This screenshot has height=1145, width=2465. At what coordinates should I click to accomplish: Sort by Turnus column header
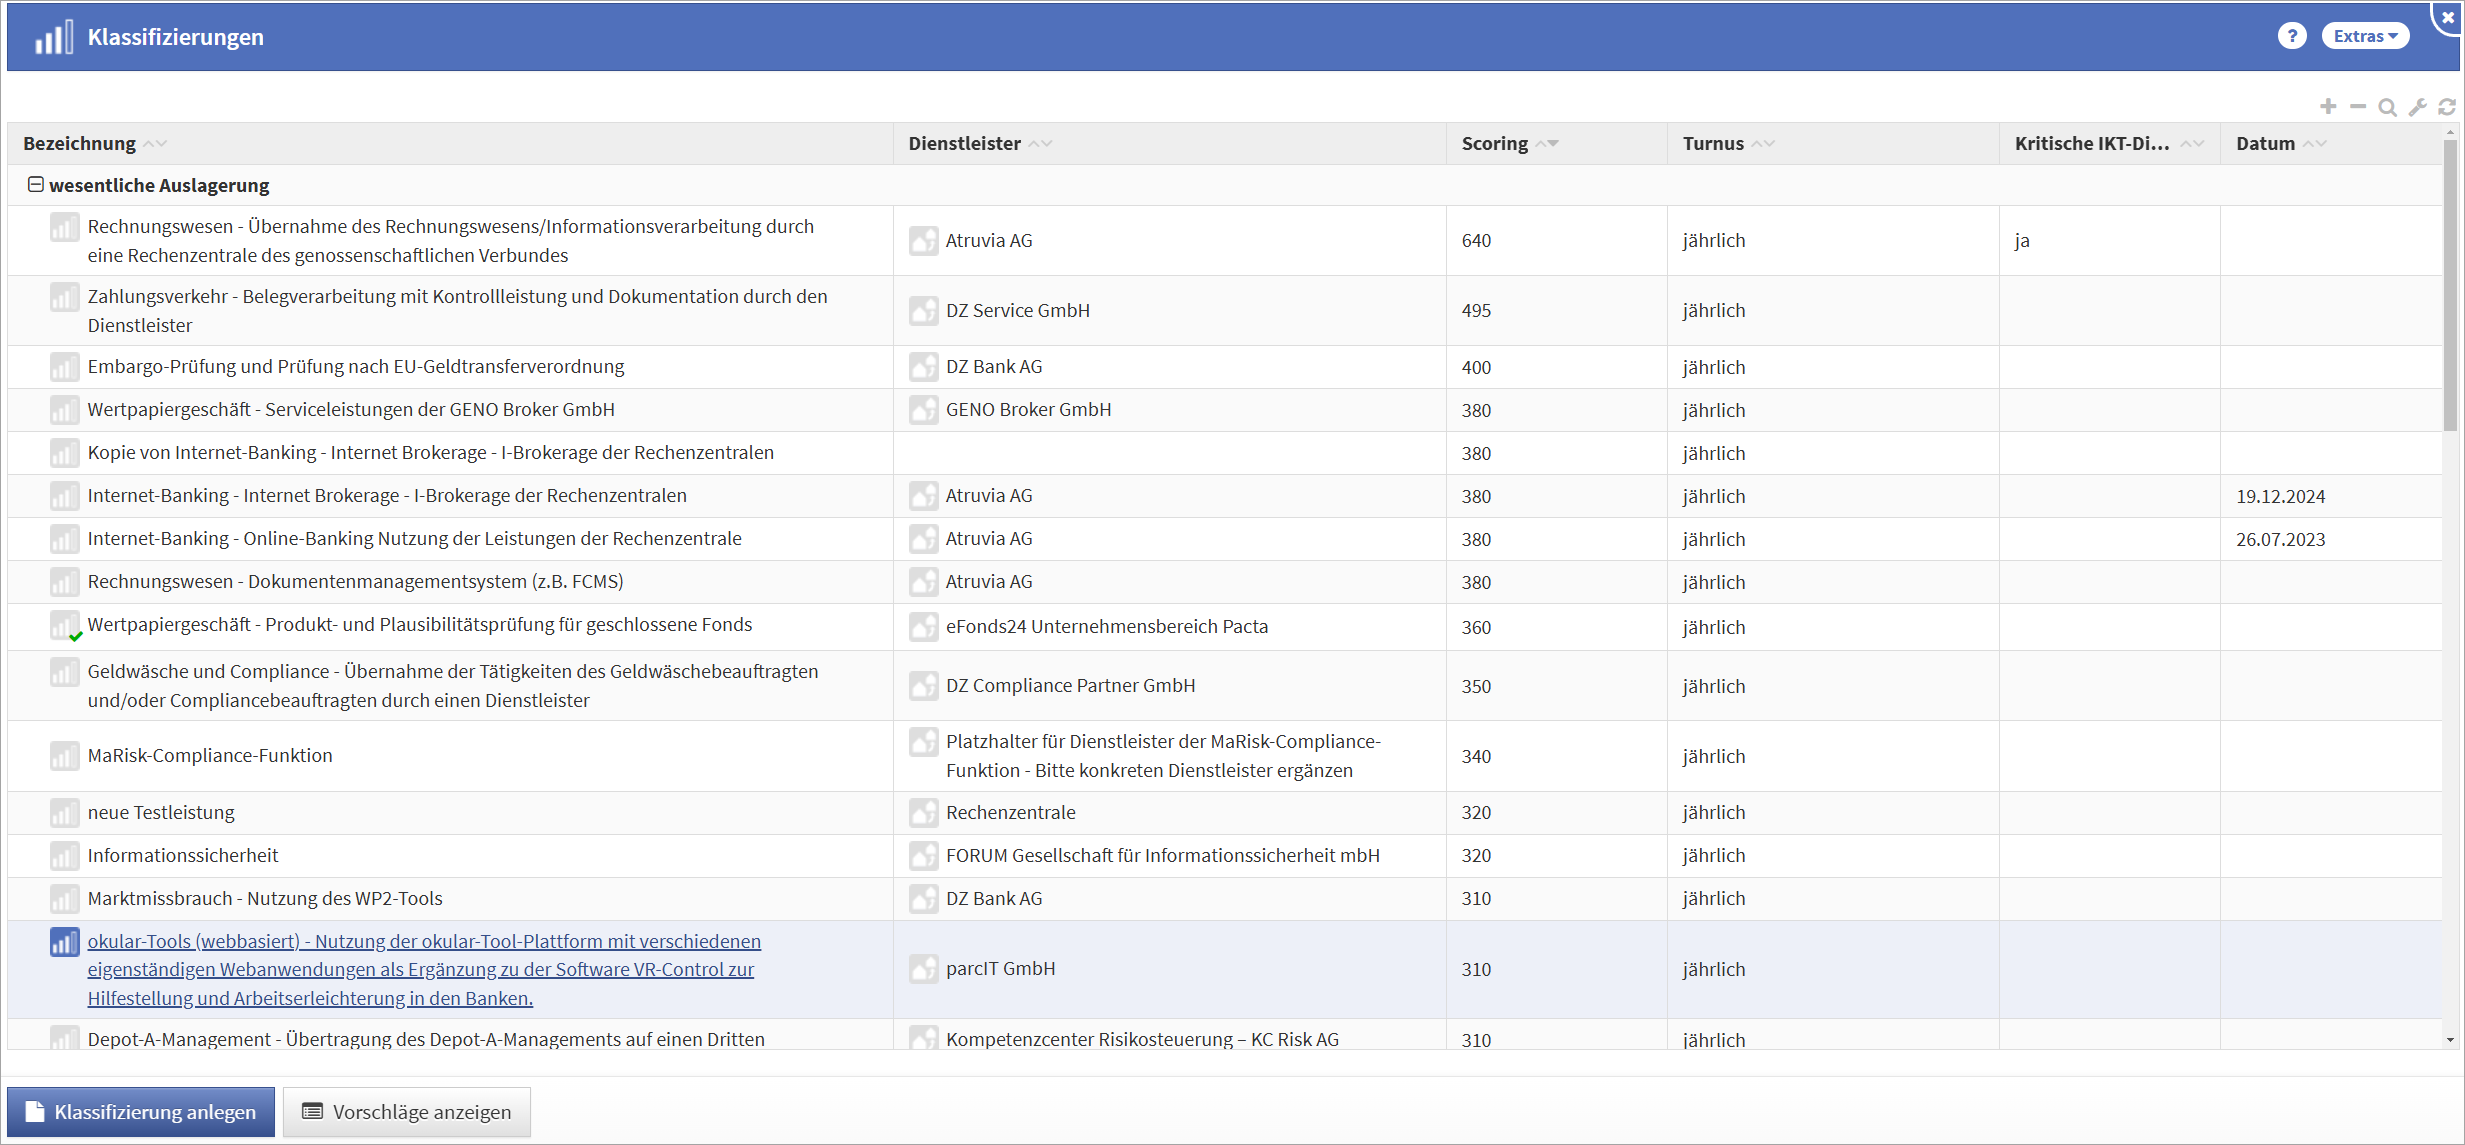[1713, 143]
